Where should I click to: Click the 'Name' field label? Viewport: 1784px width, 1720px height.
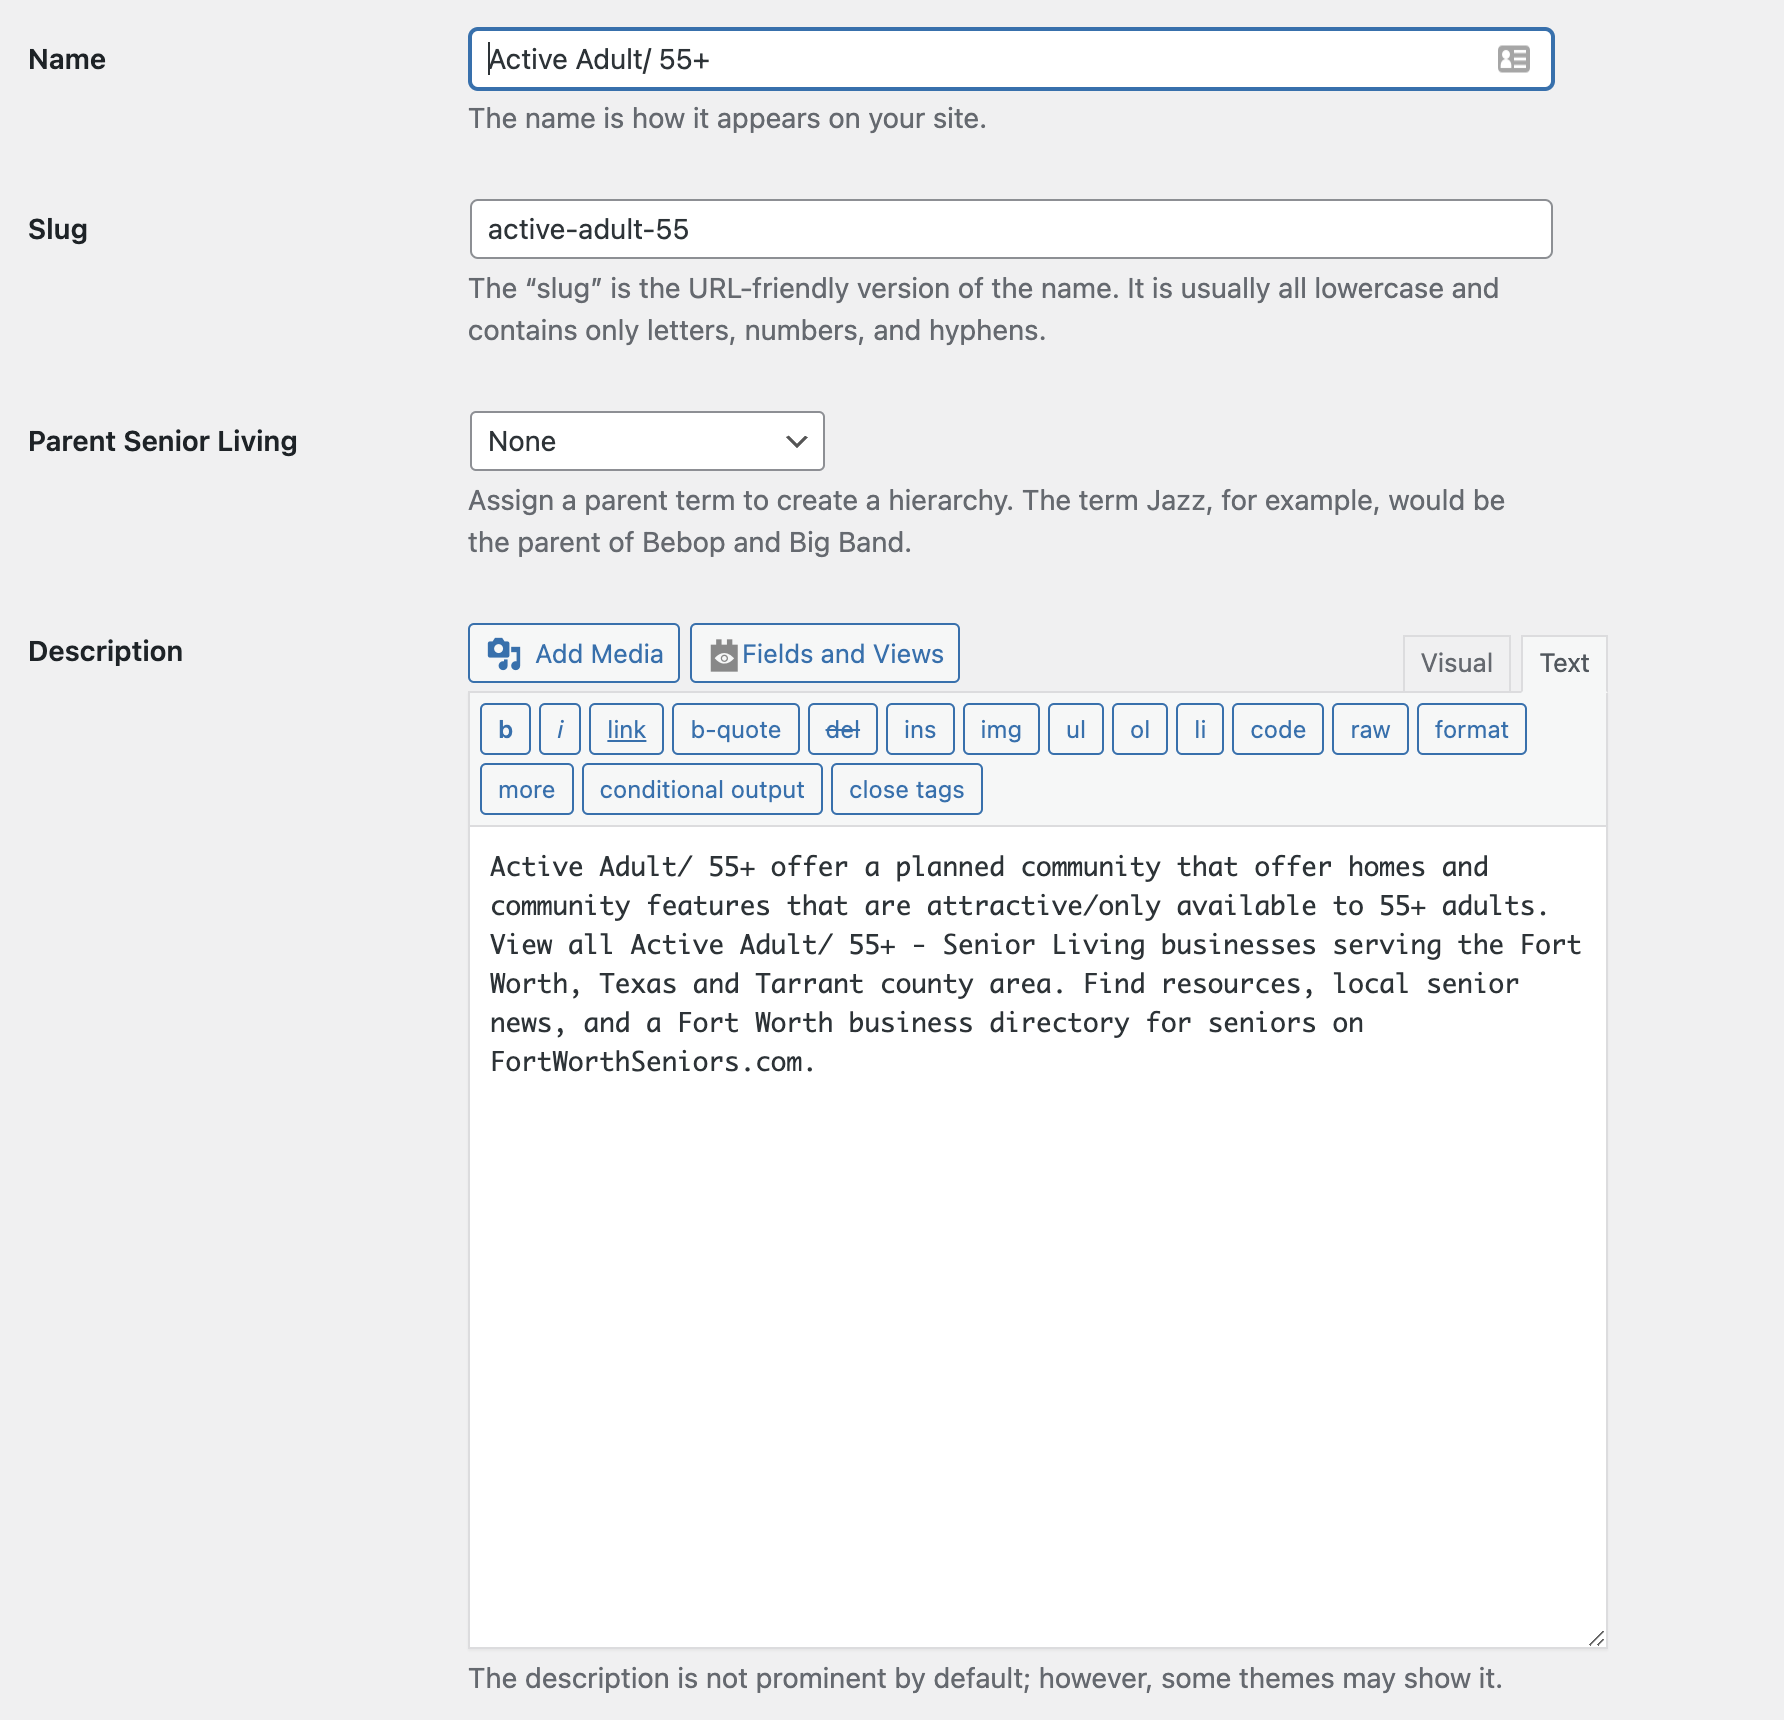(67, 59)
